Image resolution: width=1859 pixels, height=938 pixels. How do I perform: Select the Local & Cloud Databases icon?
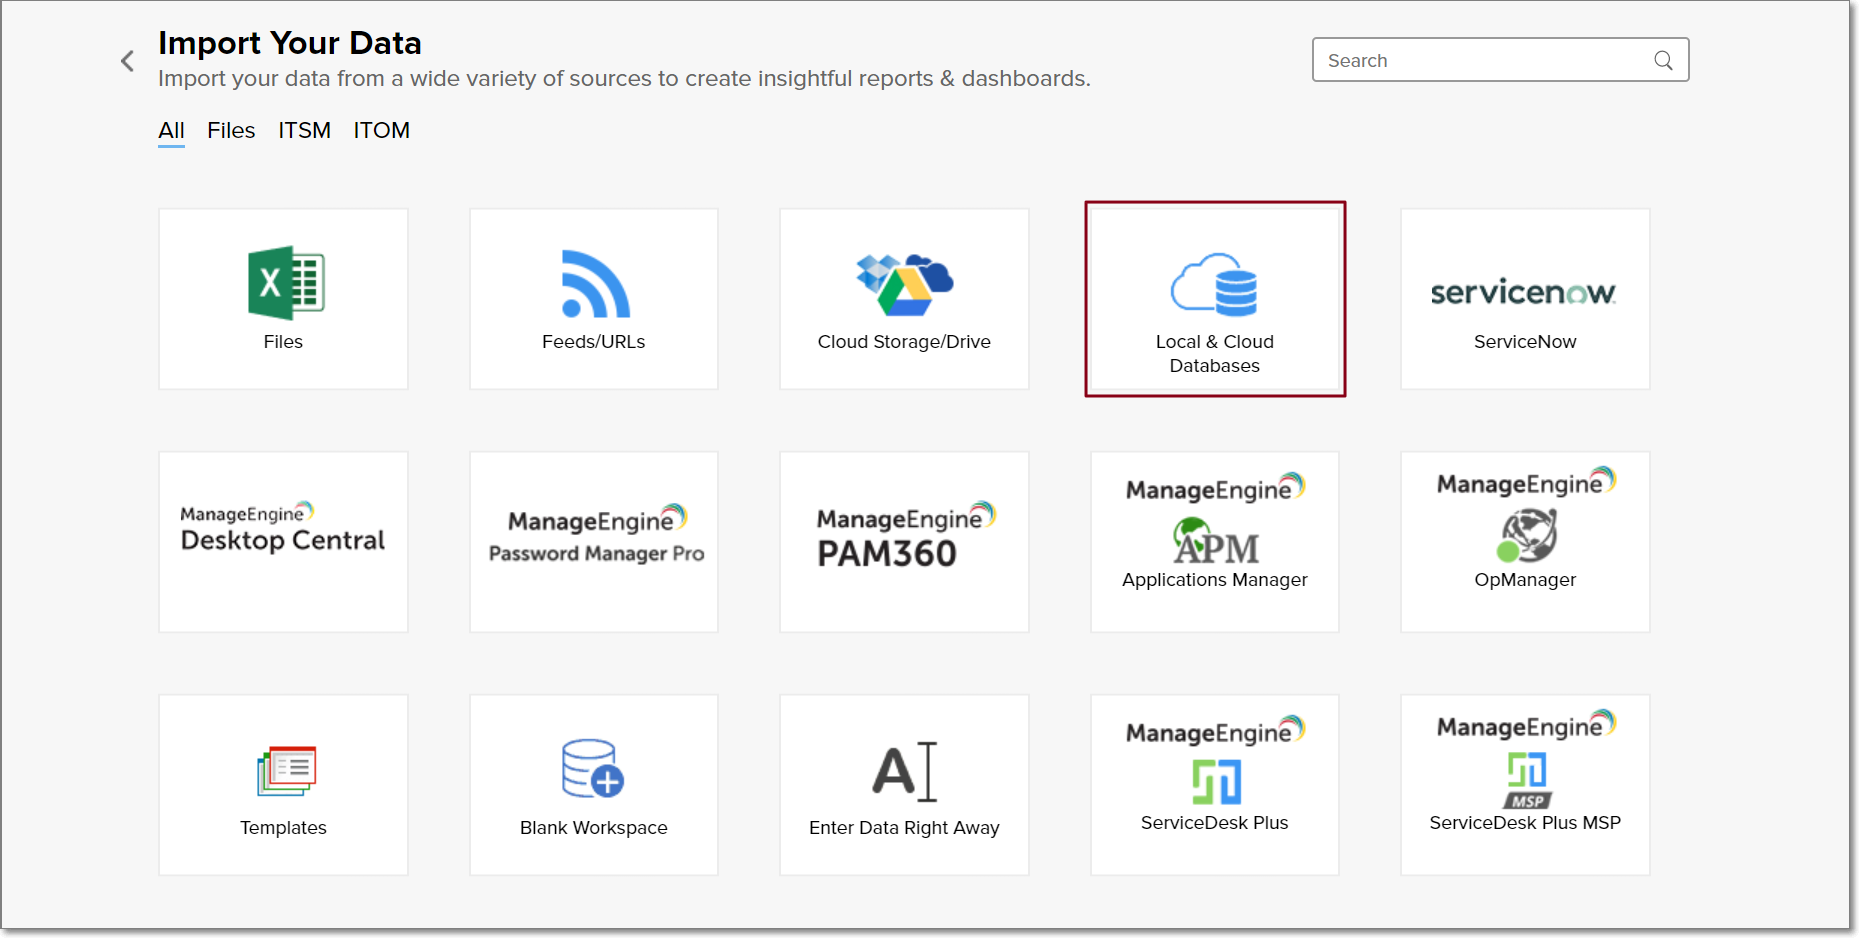point(1214,284)
